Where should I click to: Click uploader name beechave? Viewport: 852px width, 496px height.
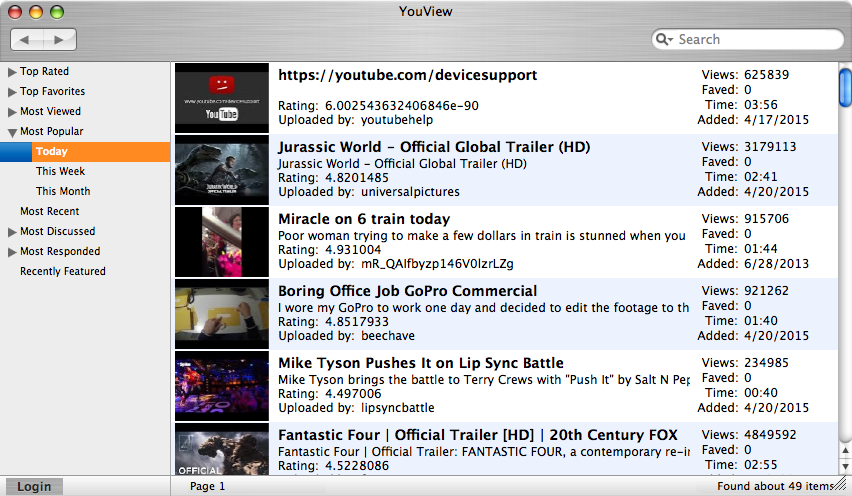pos(388,336)
